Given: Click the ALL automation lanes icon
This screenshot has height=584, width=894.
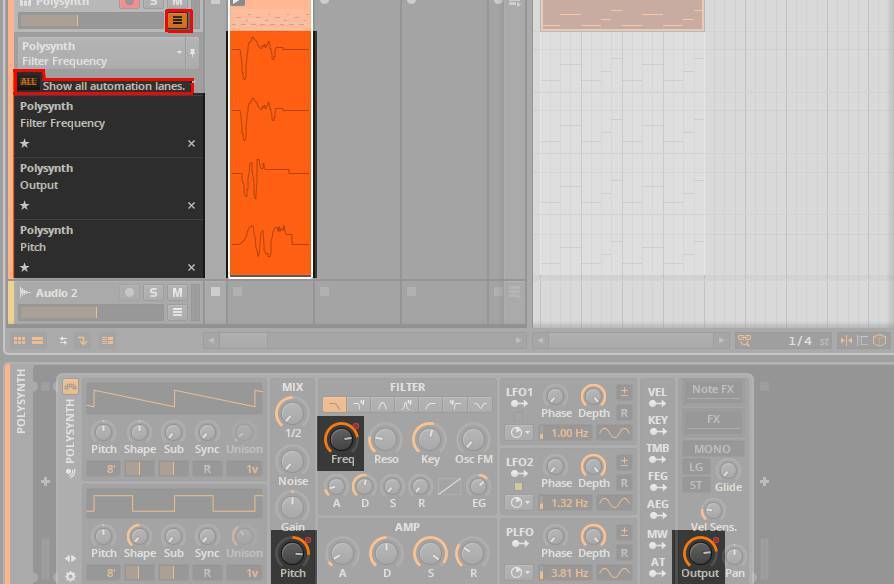Looking at the screenshot, I should coord(28,83).
